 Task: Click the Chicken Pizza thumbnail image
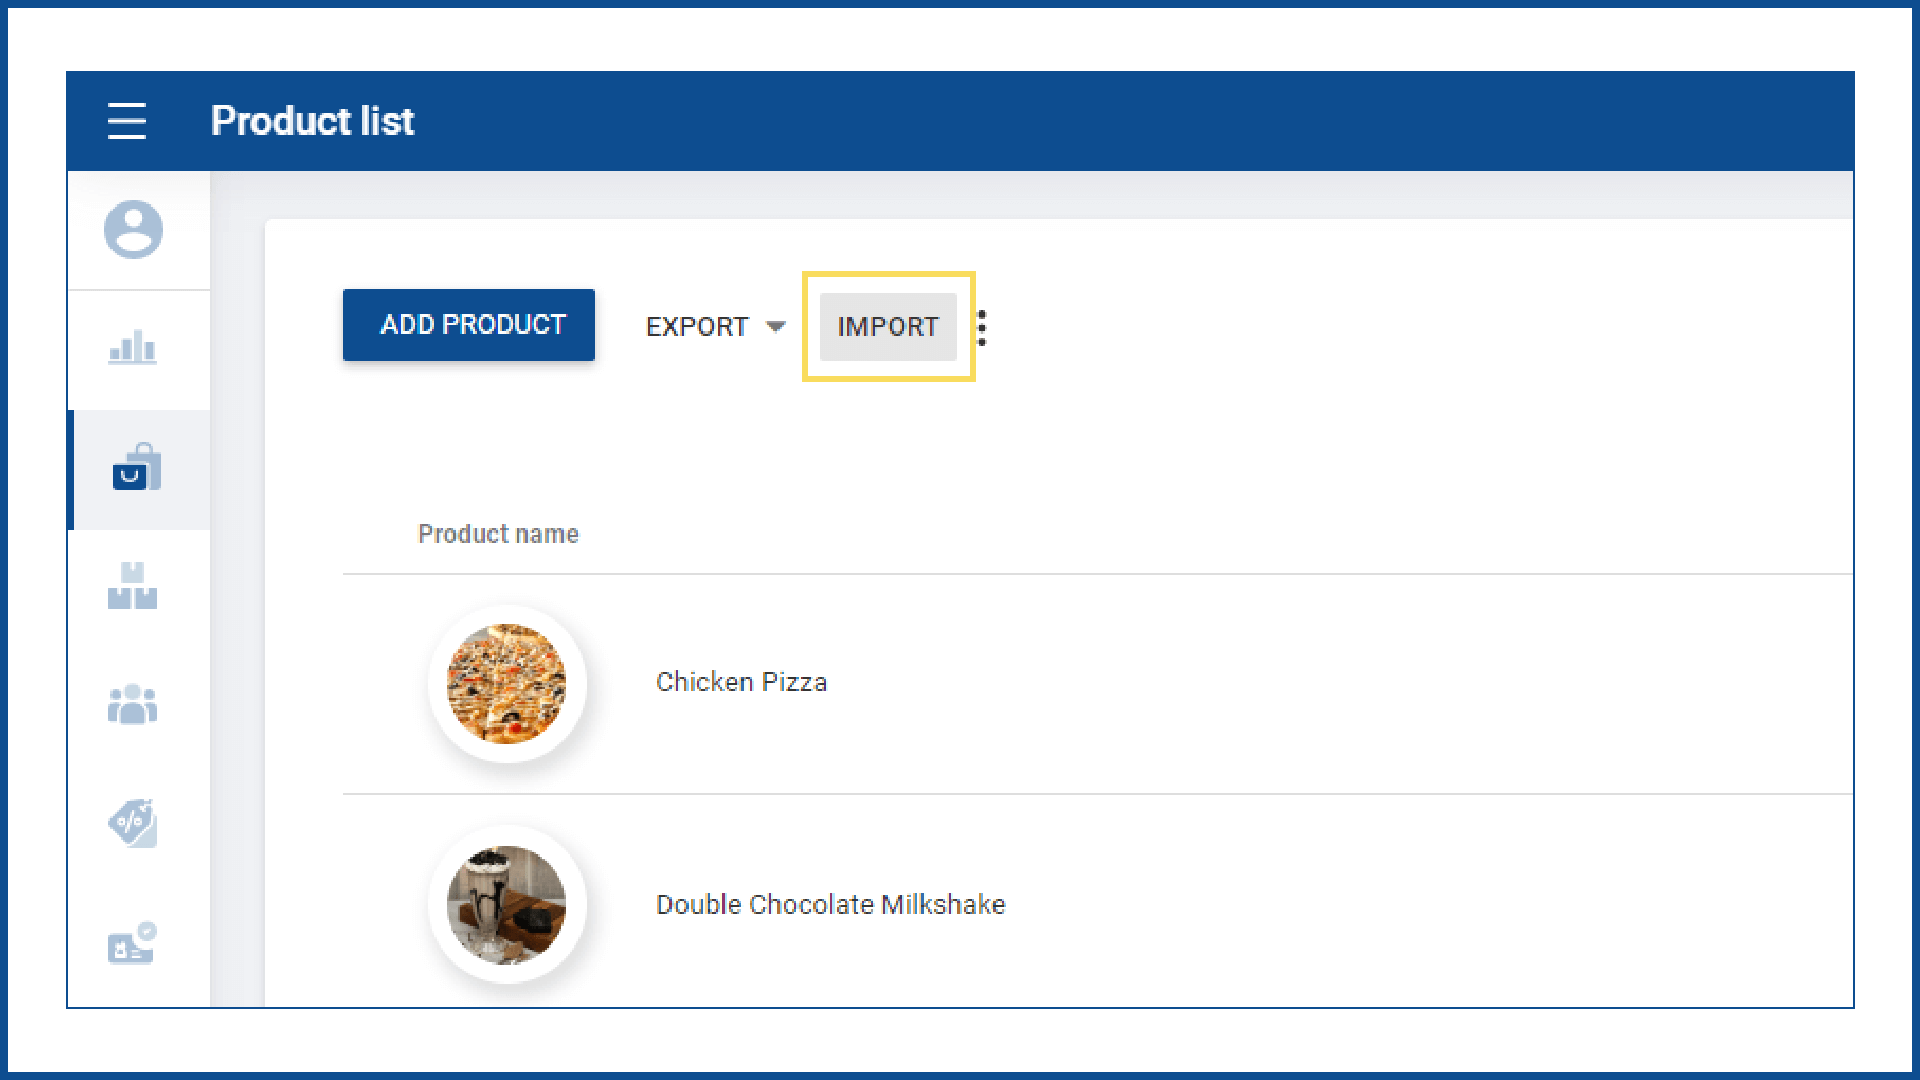coord(507,684)
